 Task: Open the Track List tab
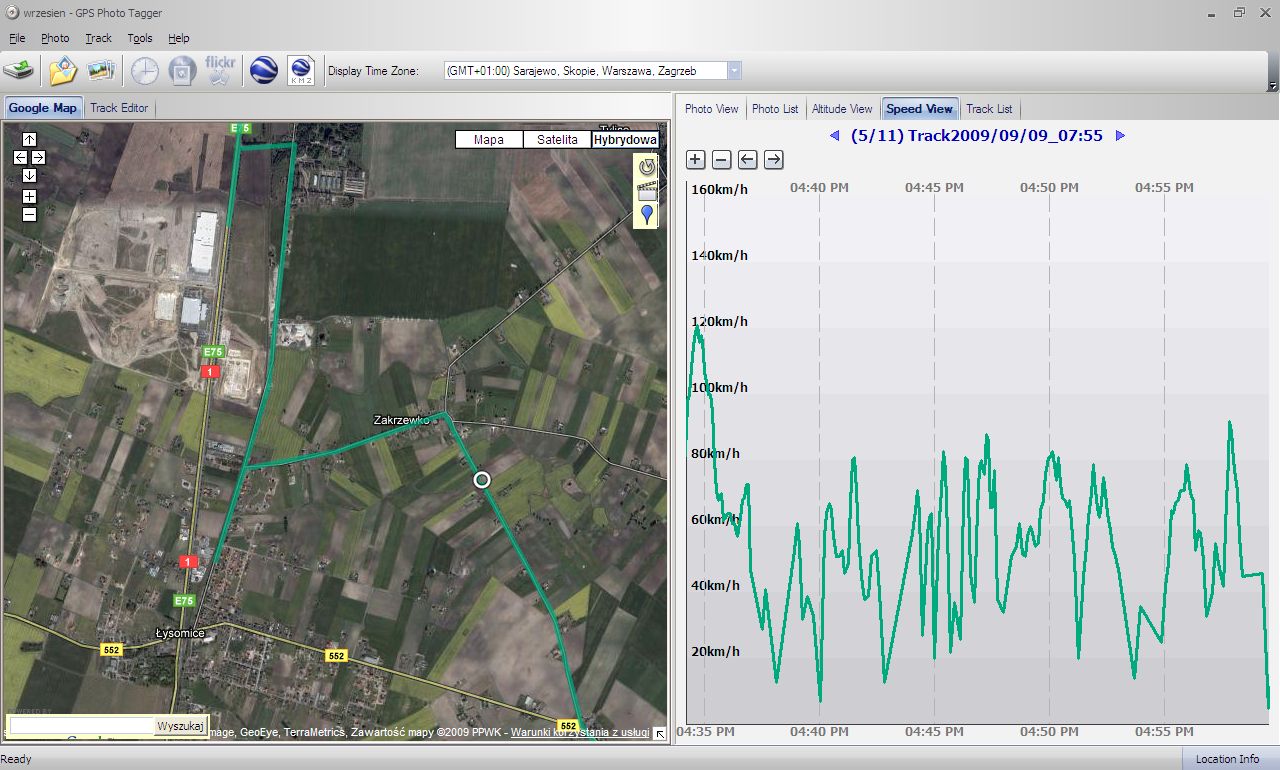click(989, 109)
